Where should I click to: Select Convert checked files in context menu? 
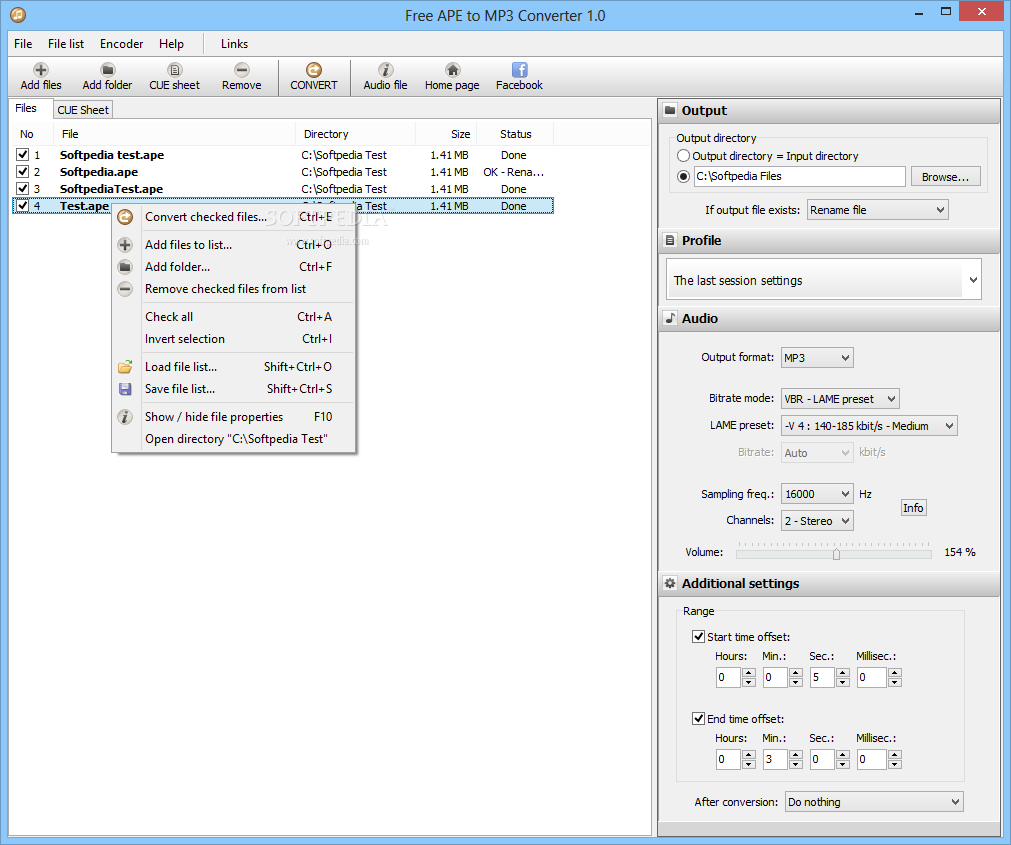233,217
